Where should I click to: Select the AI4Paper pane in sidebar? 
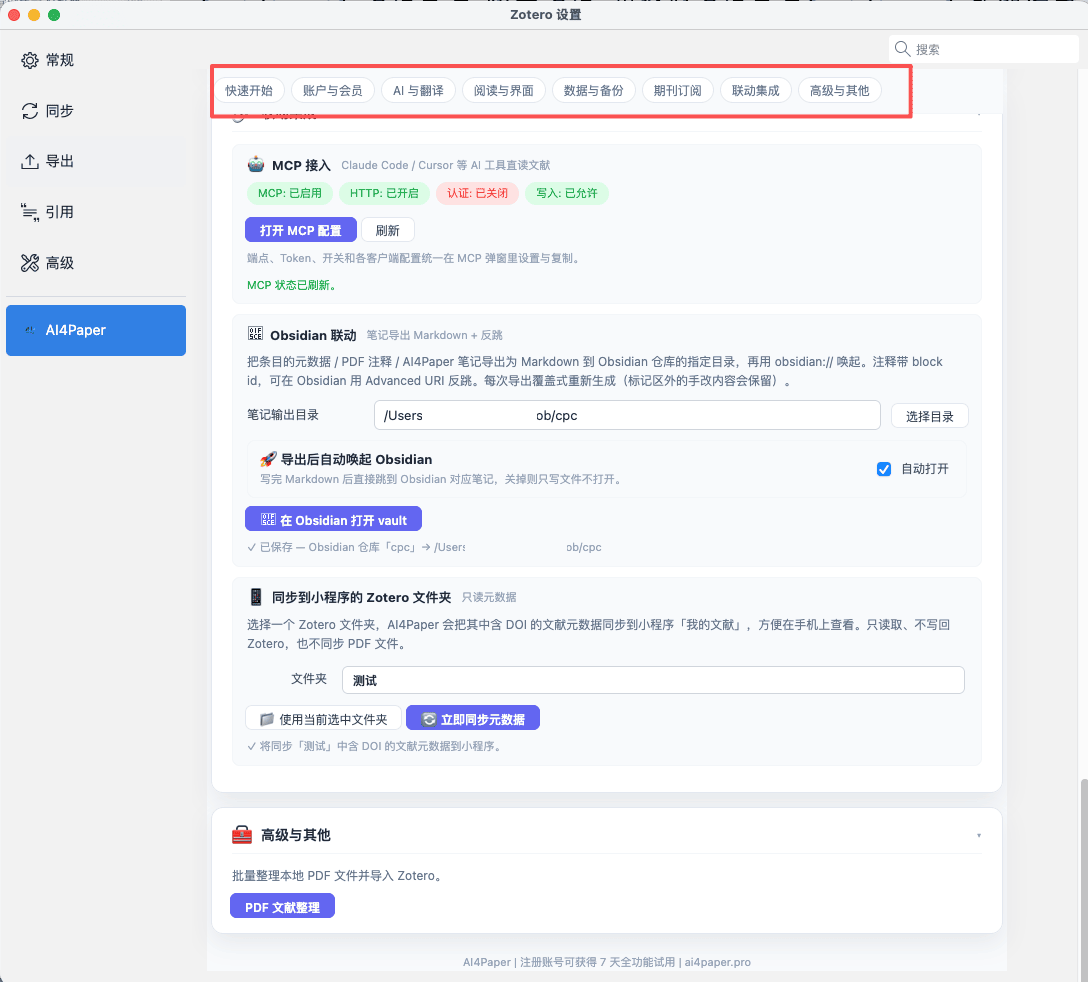point(96,330)
